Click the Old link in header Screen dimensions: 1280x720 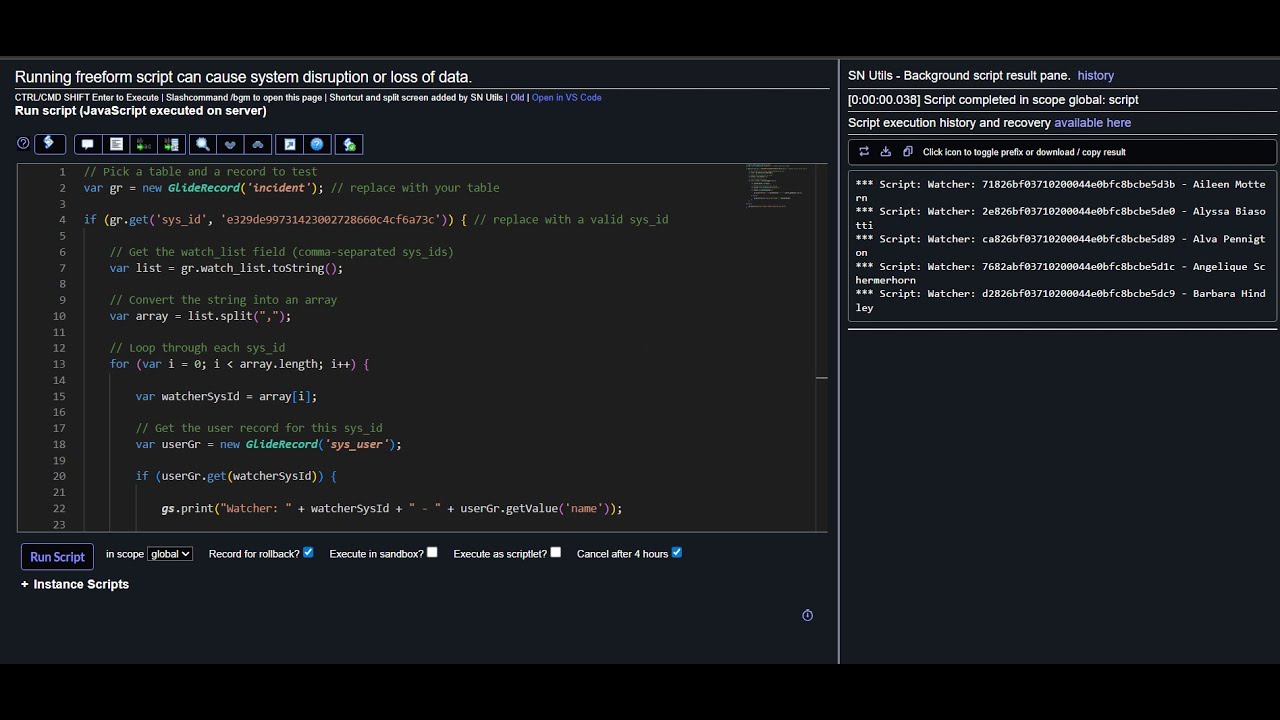pos(517,98)
